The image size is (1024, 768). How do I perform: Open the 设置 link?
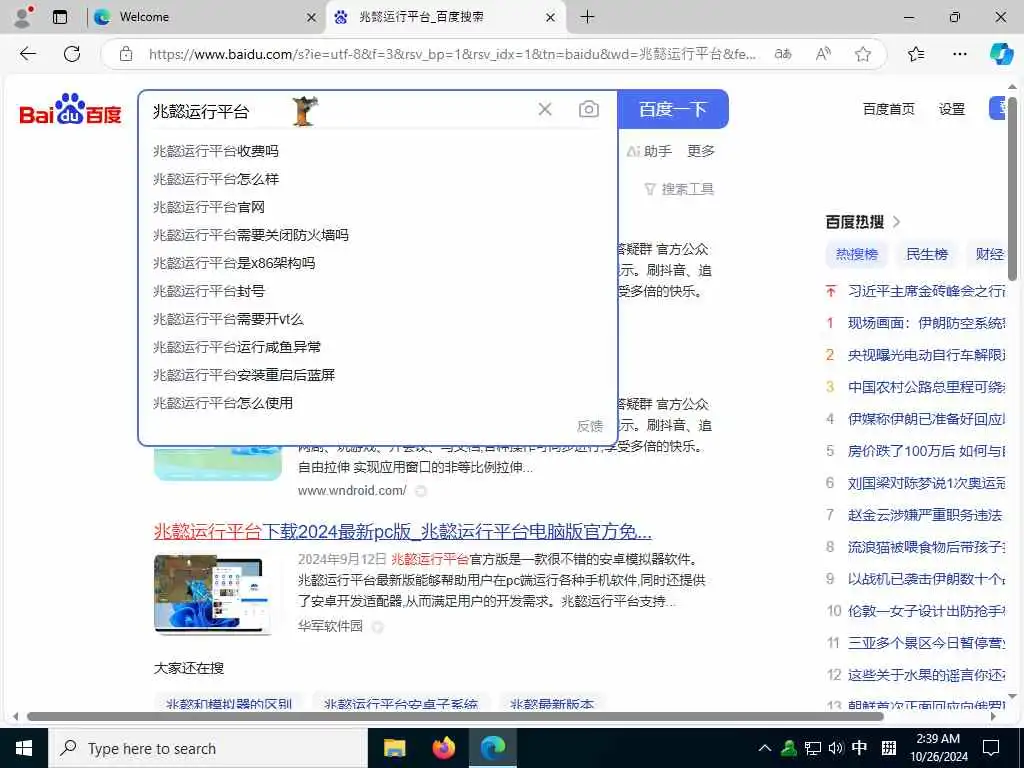tap(952, 109)
